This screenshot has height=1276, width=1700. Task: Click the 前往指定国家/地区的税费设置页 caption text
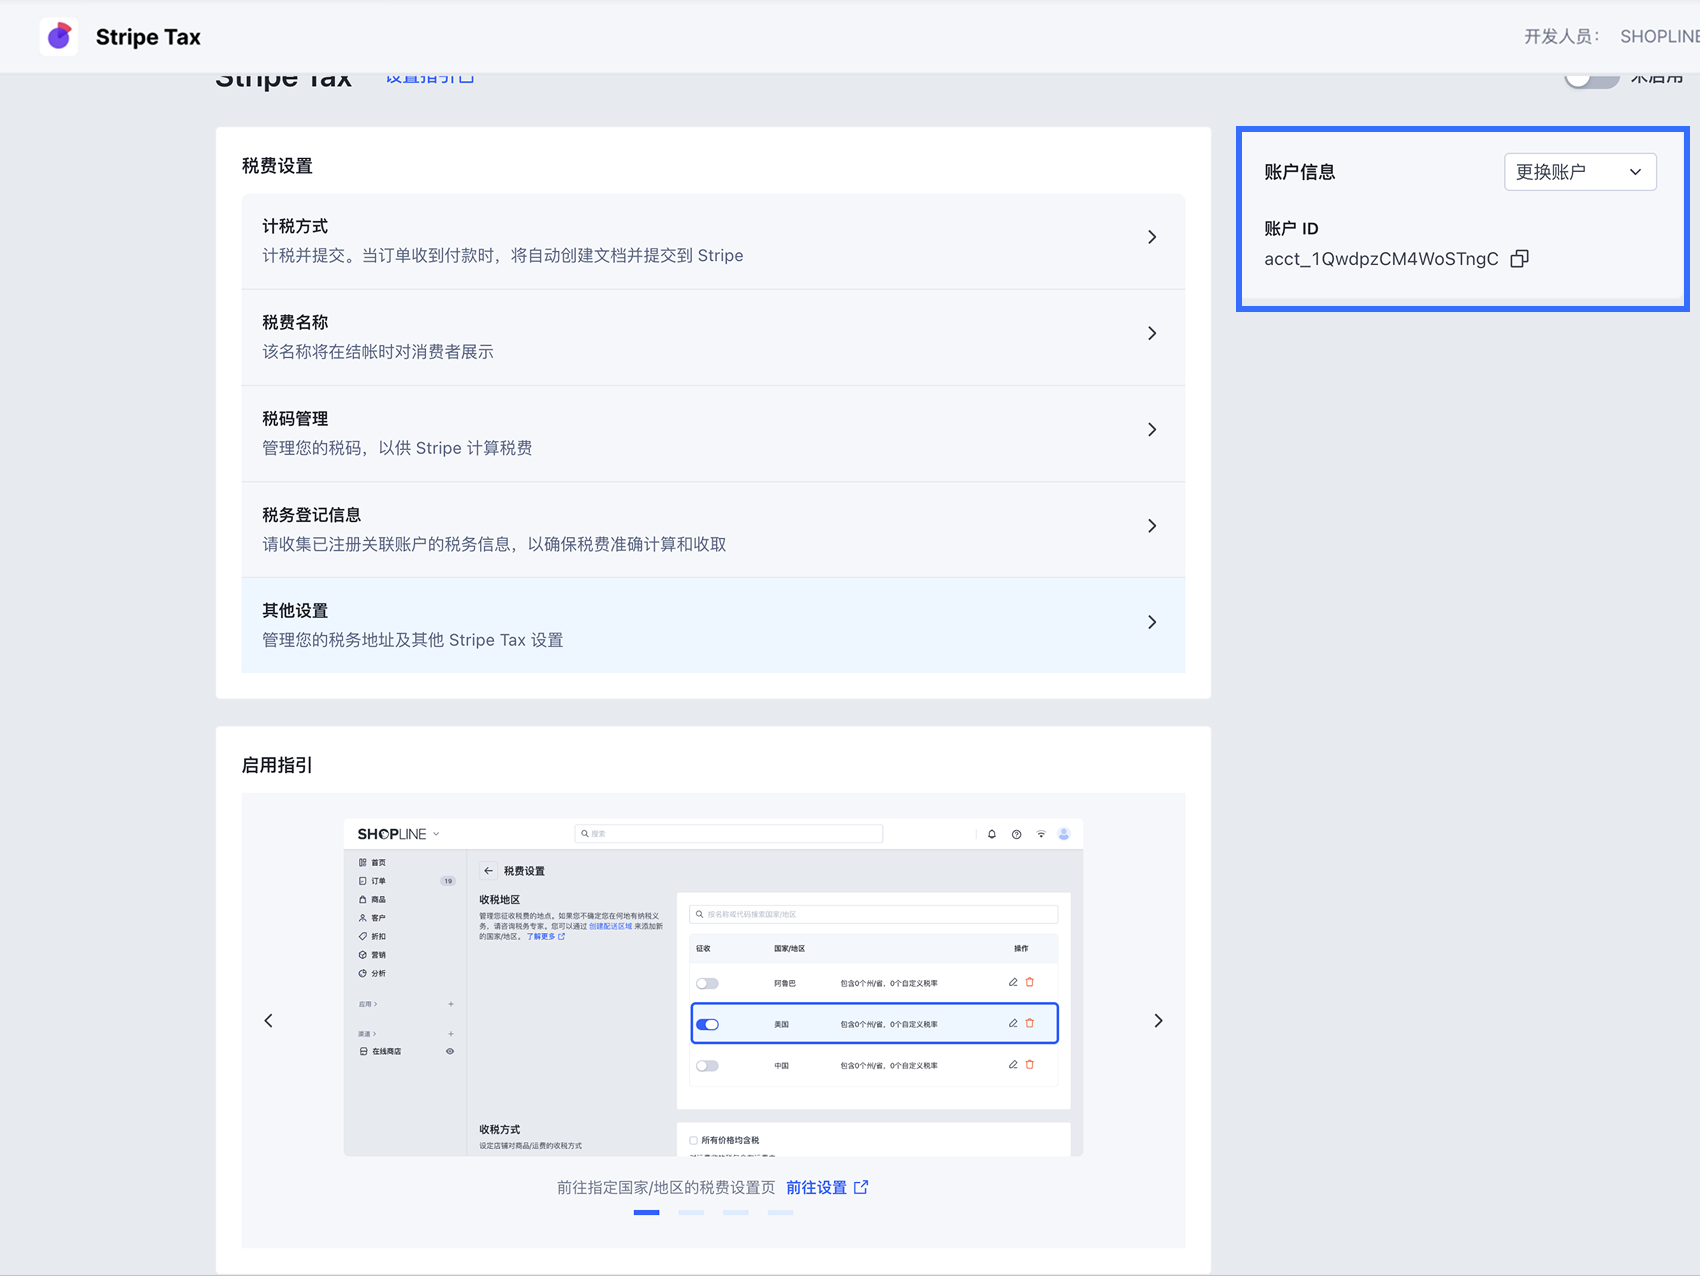click(666, 1187)
